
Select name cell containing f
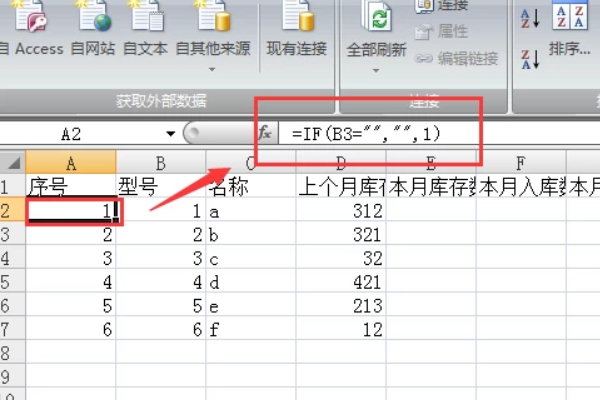[x=251, y=329]
